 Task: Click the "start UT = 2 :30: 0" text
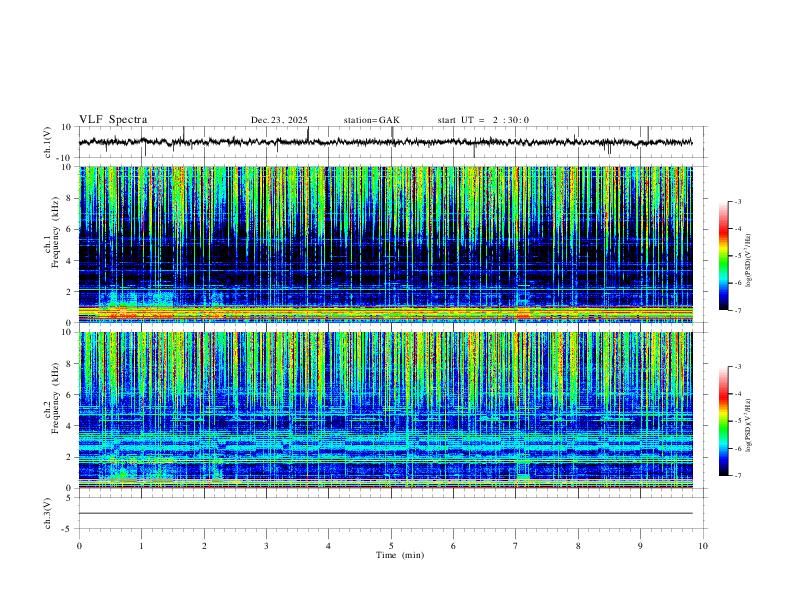pyautogui.click(x=483, y=120)
